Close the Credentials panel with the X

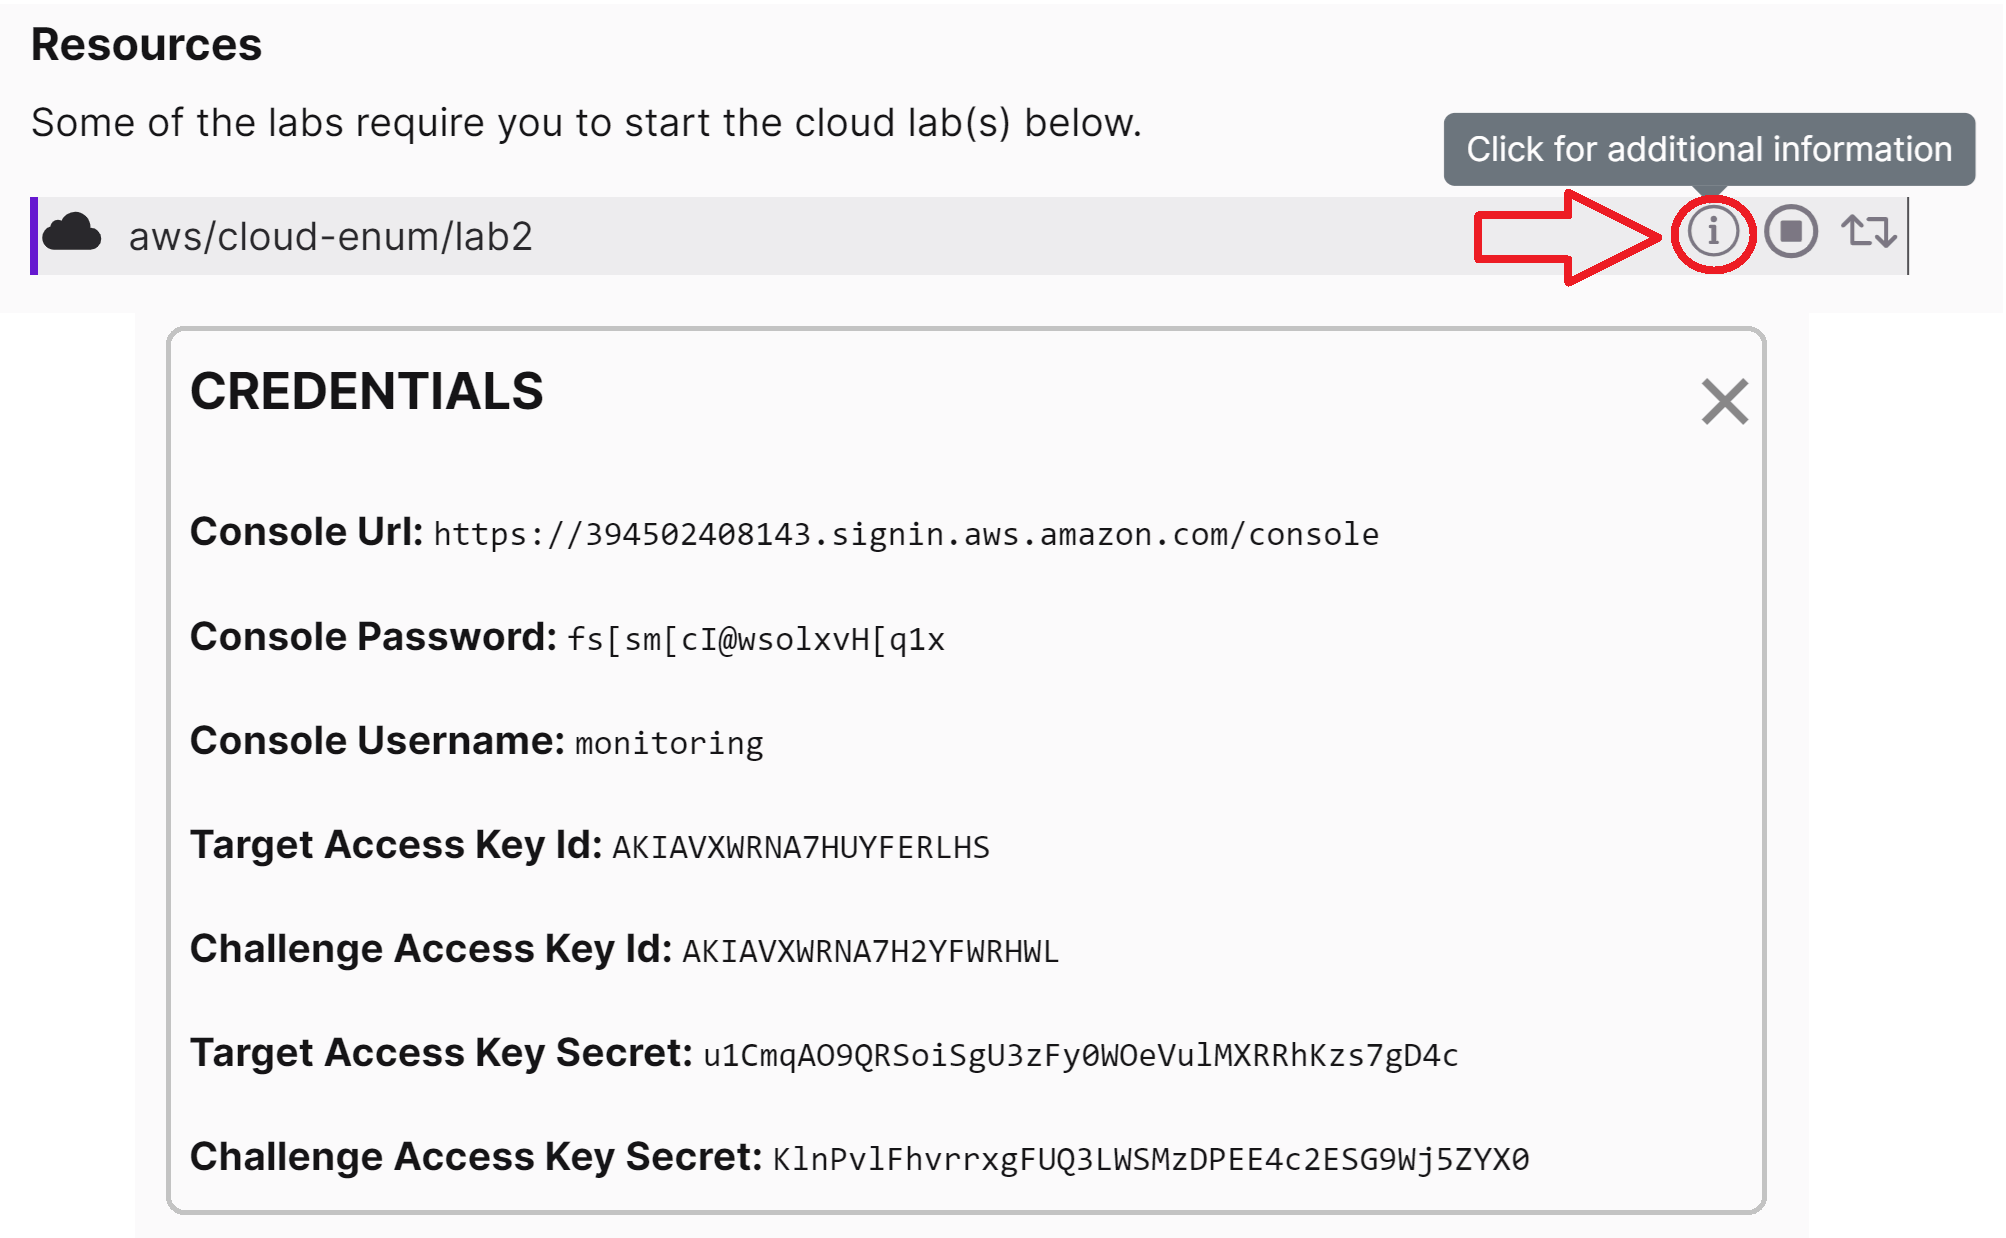pyautogui.click(x=1724, y=401)
